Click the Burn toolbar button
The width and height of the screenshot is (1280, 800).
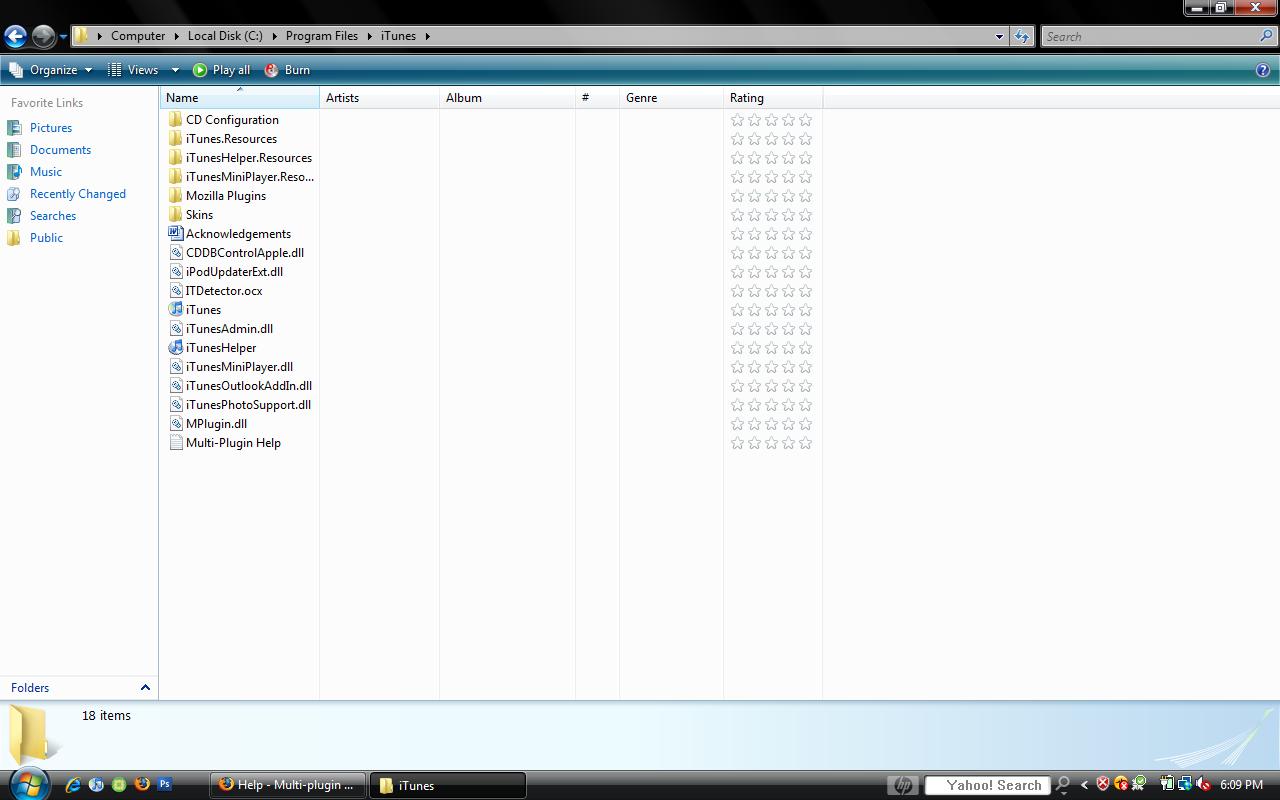pyautogui.click(x=287, y=70)
